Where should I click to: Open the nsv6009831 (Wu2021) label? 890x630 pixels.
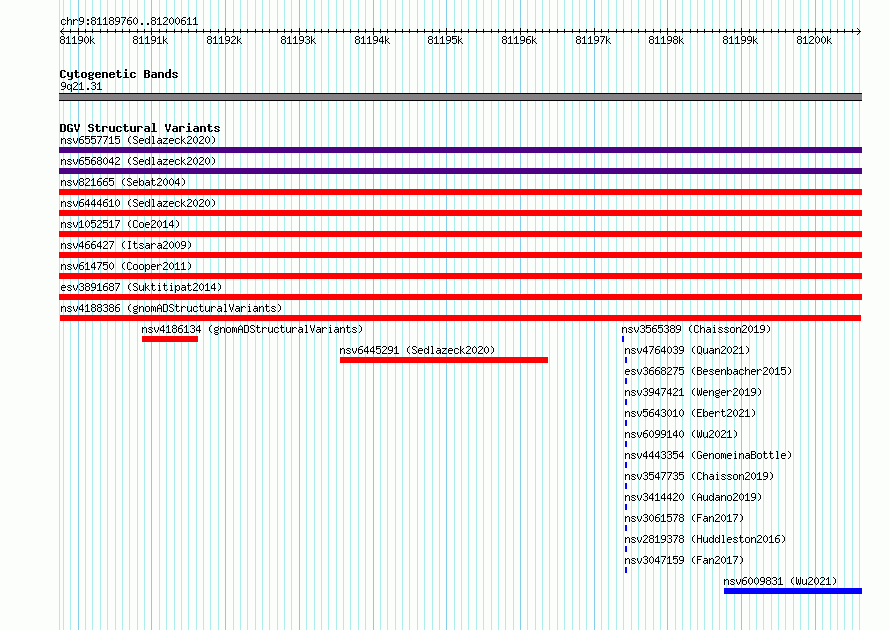coord(780,581)
